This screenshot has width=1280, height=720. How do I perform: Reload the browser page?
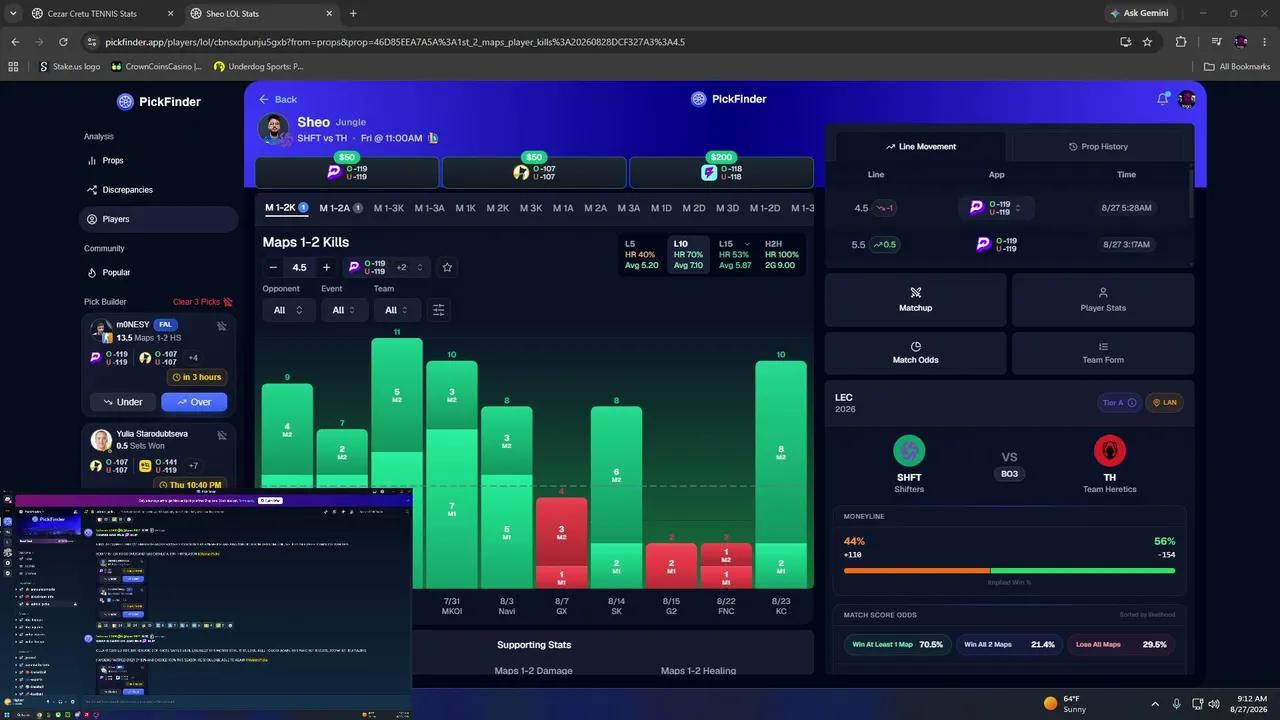point(63,42)
